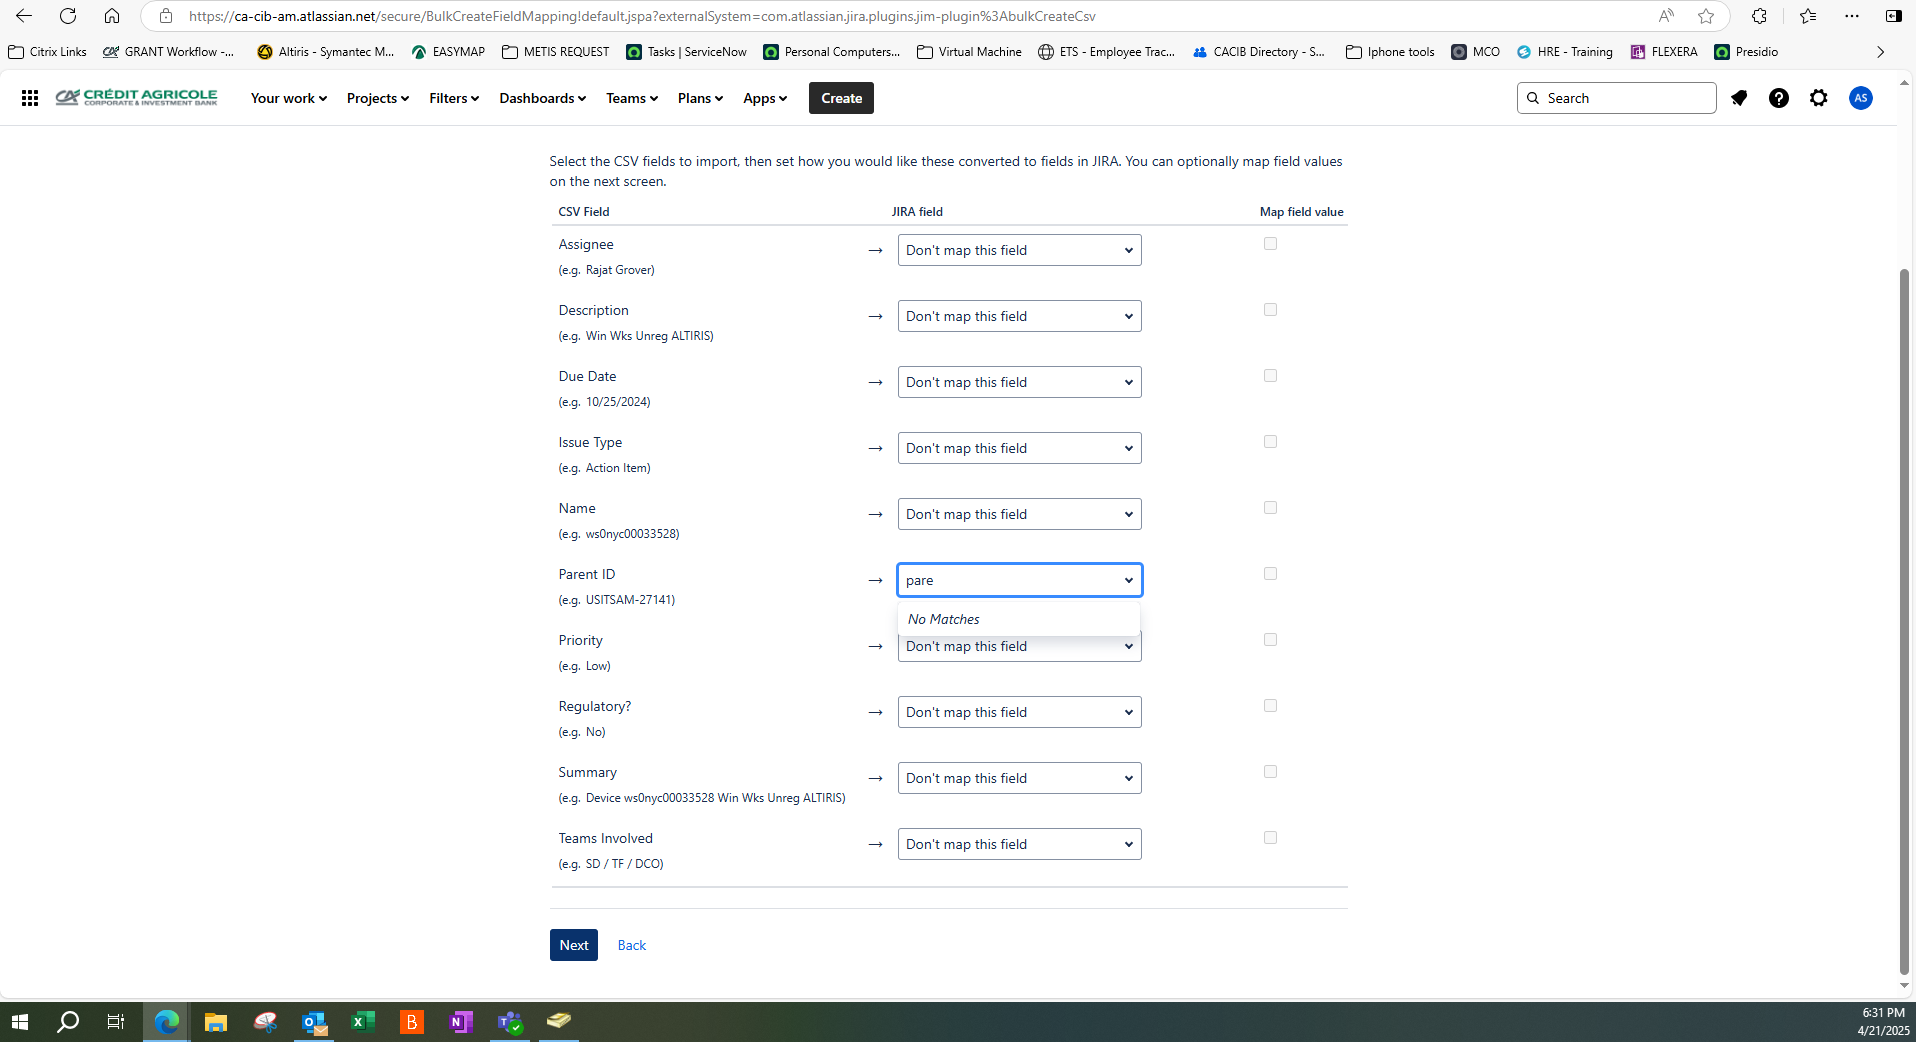The height and width of the screenshot is (1042, 1916).
Task: Open EASYMAP bookmark
Action: (x=448, y=52)
